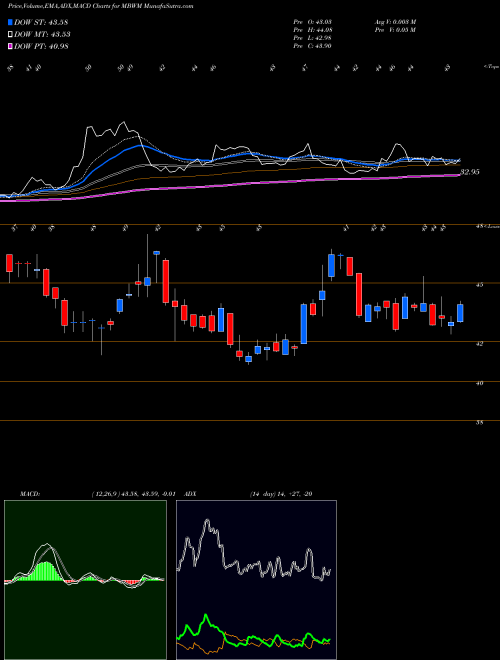
Task: Click the tall blue candle peaking near 46.5
Action: [332, 265]
